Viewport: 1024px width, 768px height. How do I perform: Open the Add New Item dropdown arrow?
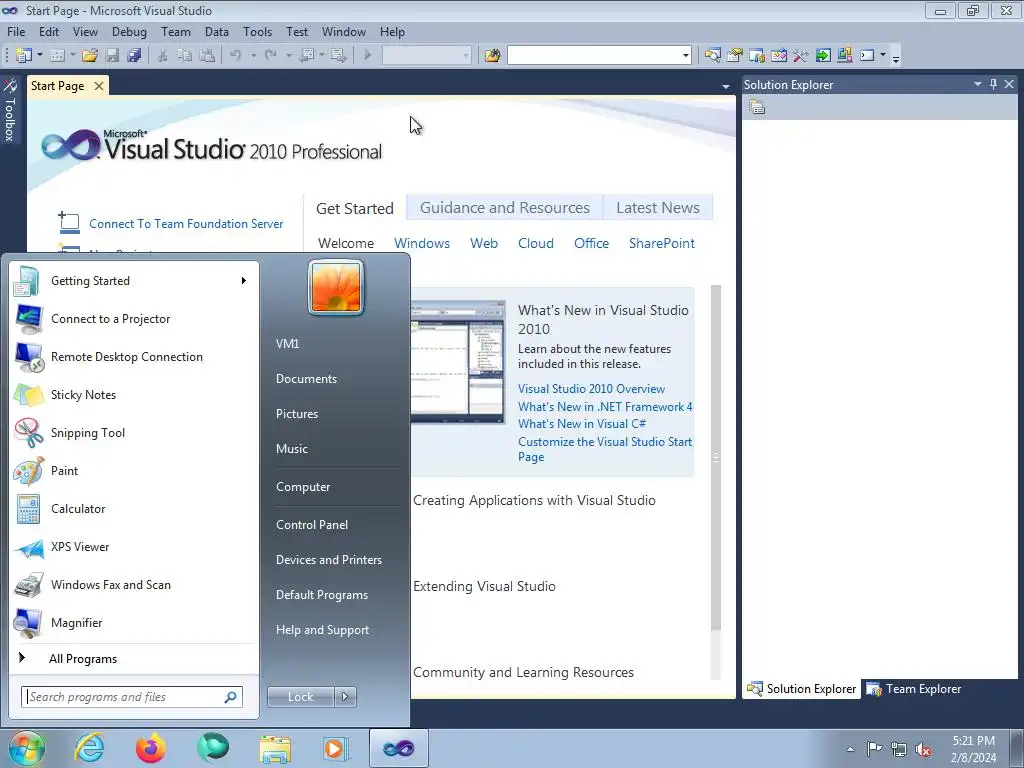pos(72,56)
